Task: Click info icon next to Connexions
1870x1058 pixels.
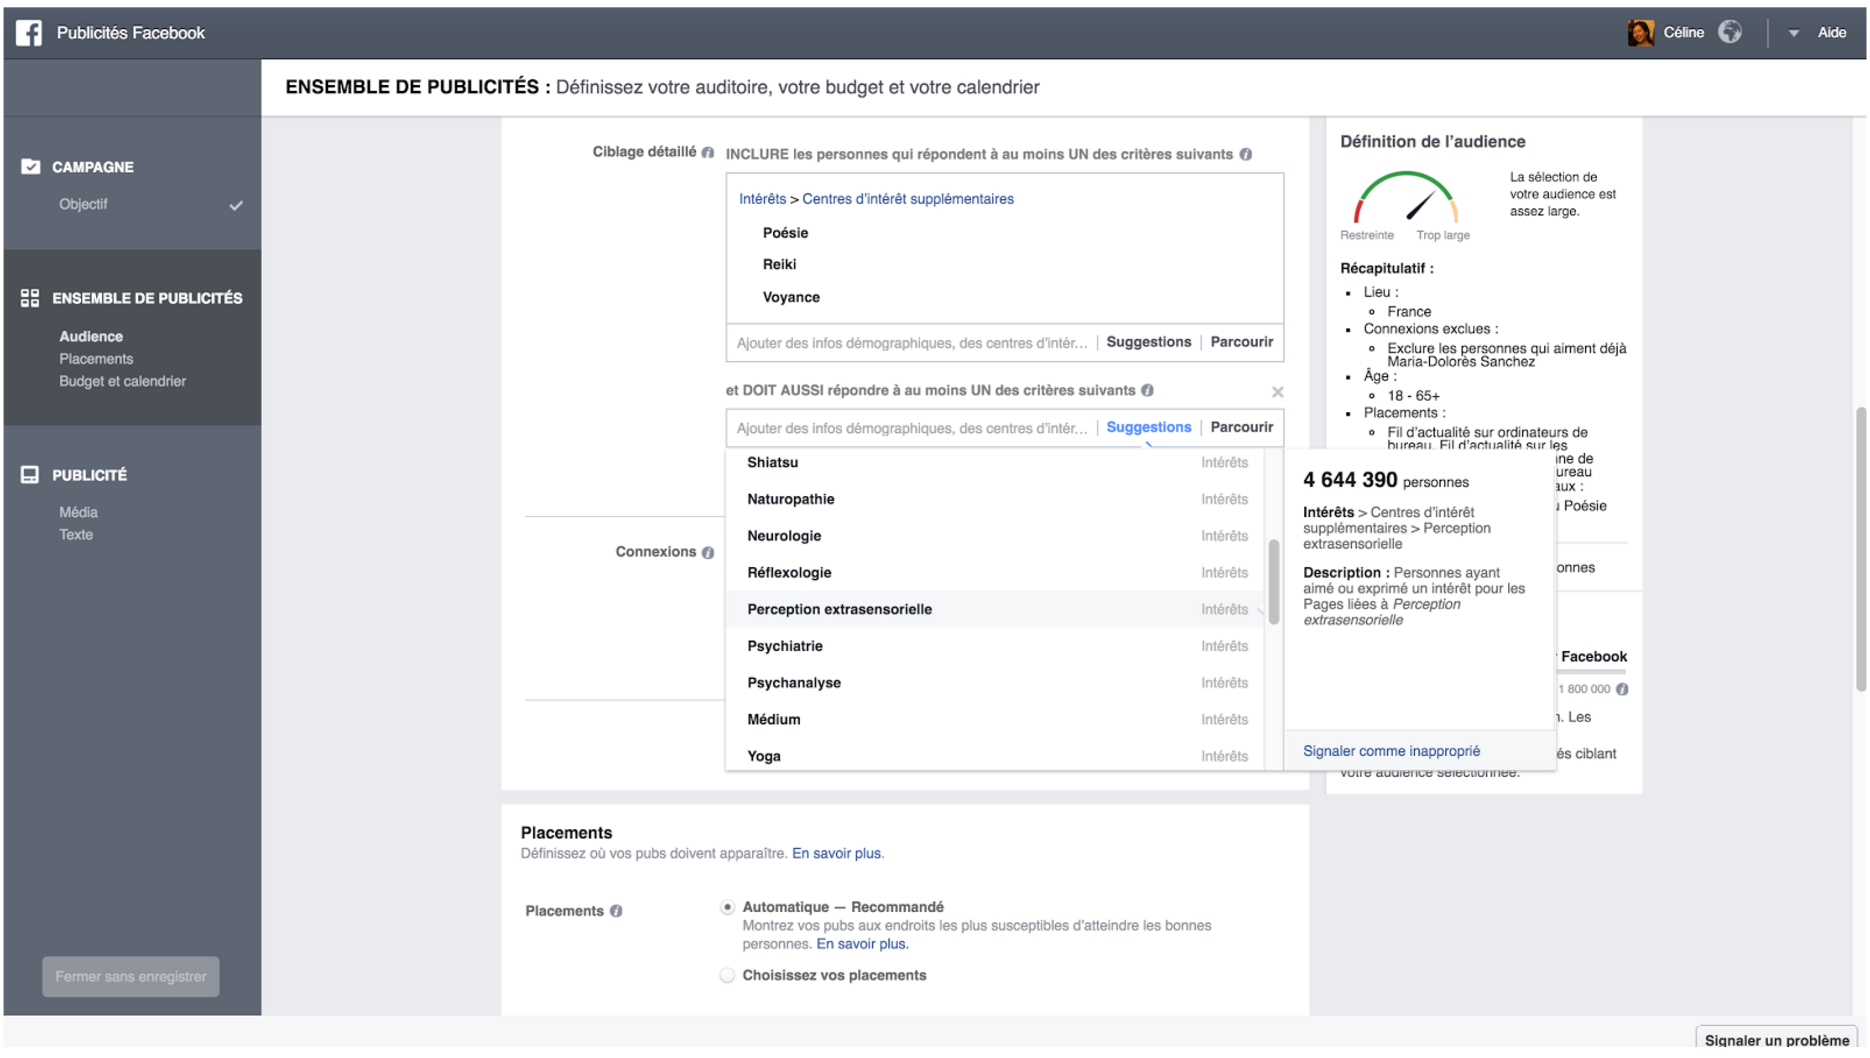Action: (x=708, y=553)
